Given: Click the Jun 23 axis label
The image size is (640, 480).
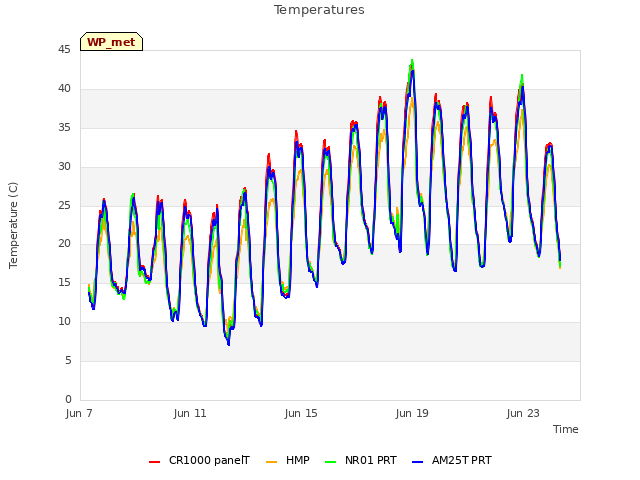Looking at the screenshot, I should coord(523,413).
